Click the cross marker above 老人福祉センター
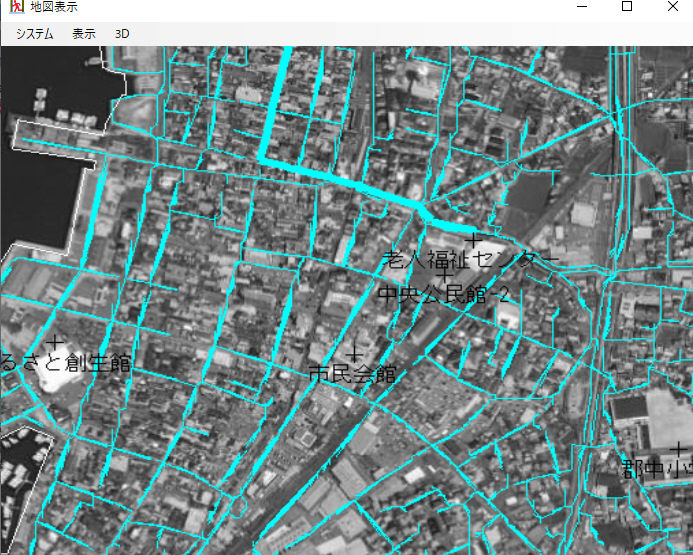Viewport: 693px width, 555px height. [x=472, y=240]
